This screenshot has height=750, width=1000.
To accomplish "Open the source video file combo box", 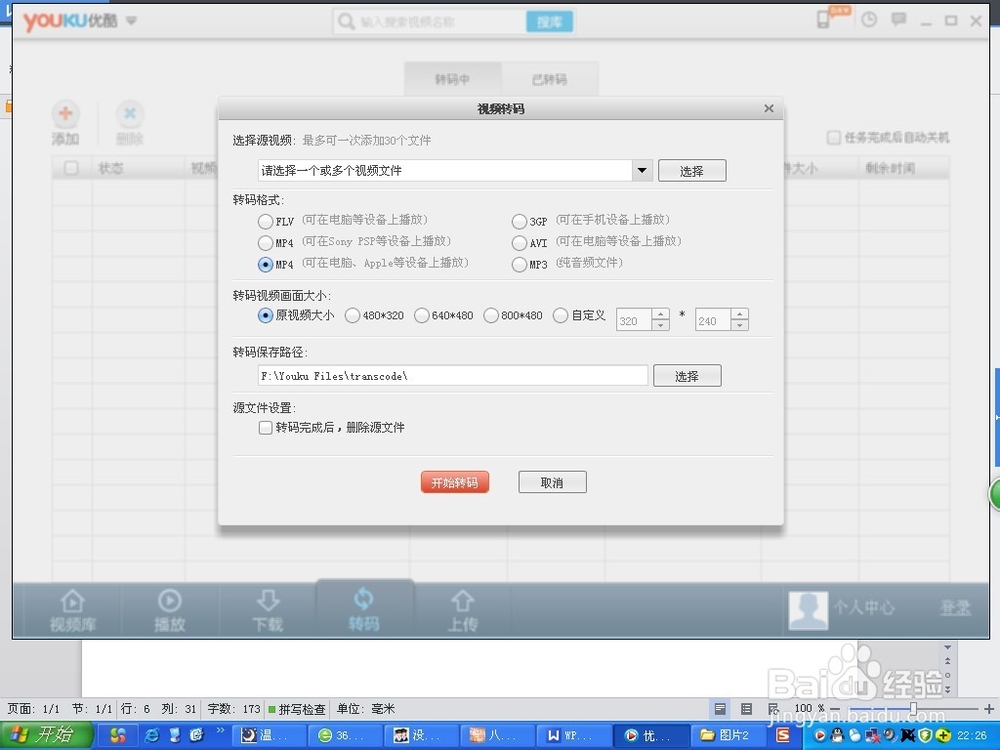I will [445, 170].
